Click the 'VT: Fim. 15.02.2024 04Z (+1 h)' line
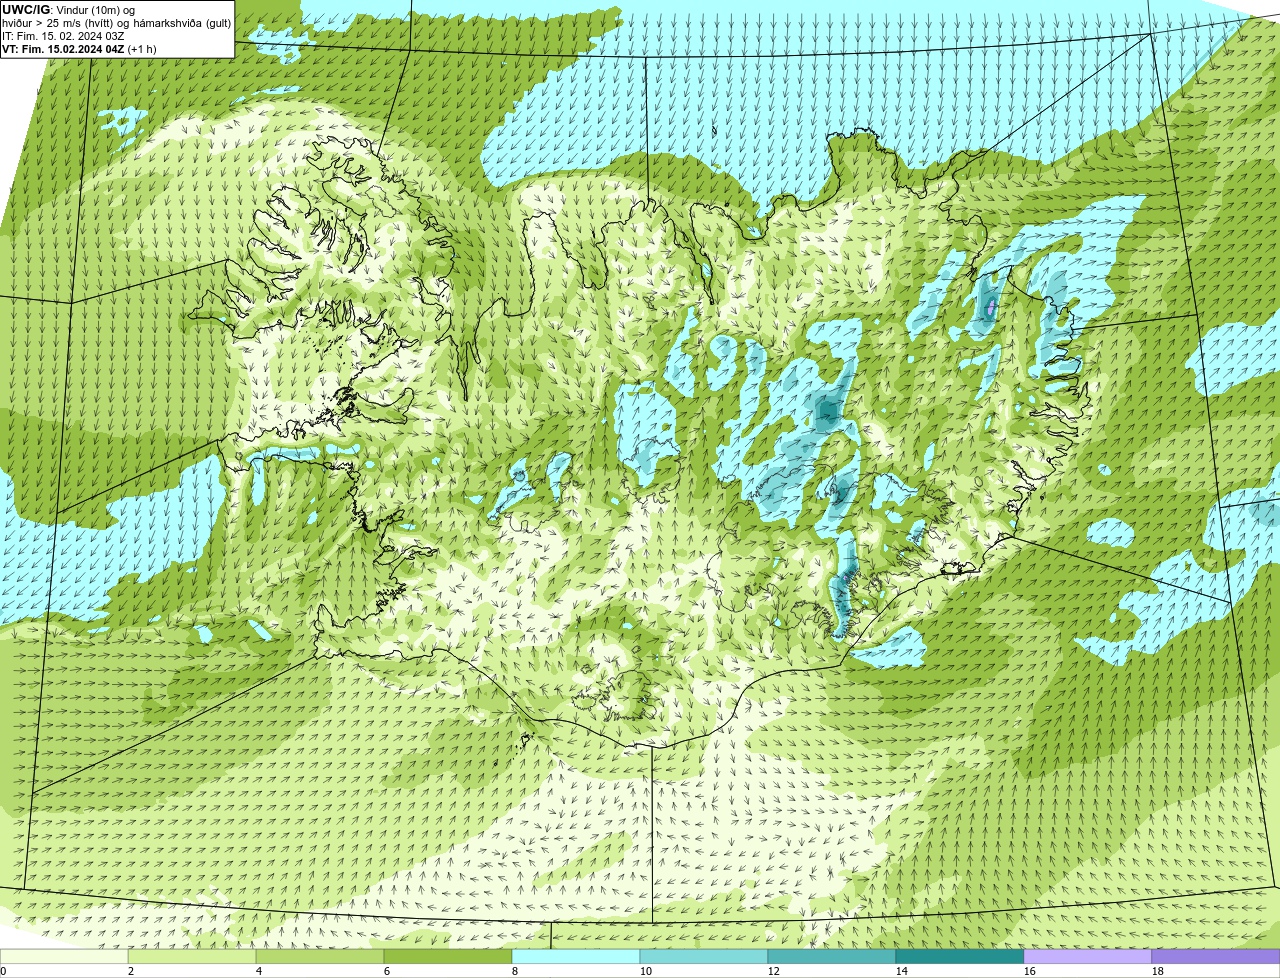Screen dimensions: 1280x978 tap(80, 49)
